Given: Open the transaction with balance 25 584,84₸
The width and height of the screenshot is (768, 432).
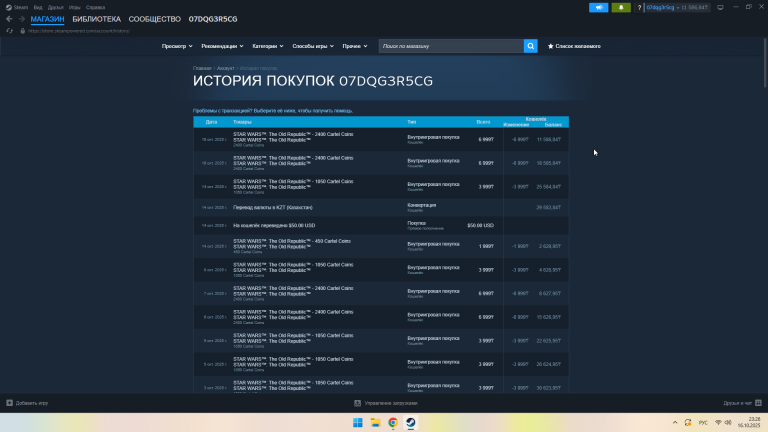Looking at the screenshot, I should click(381, 187).
